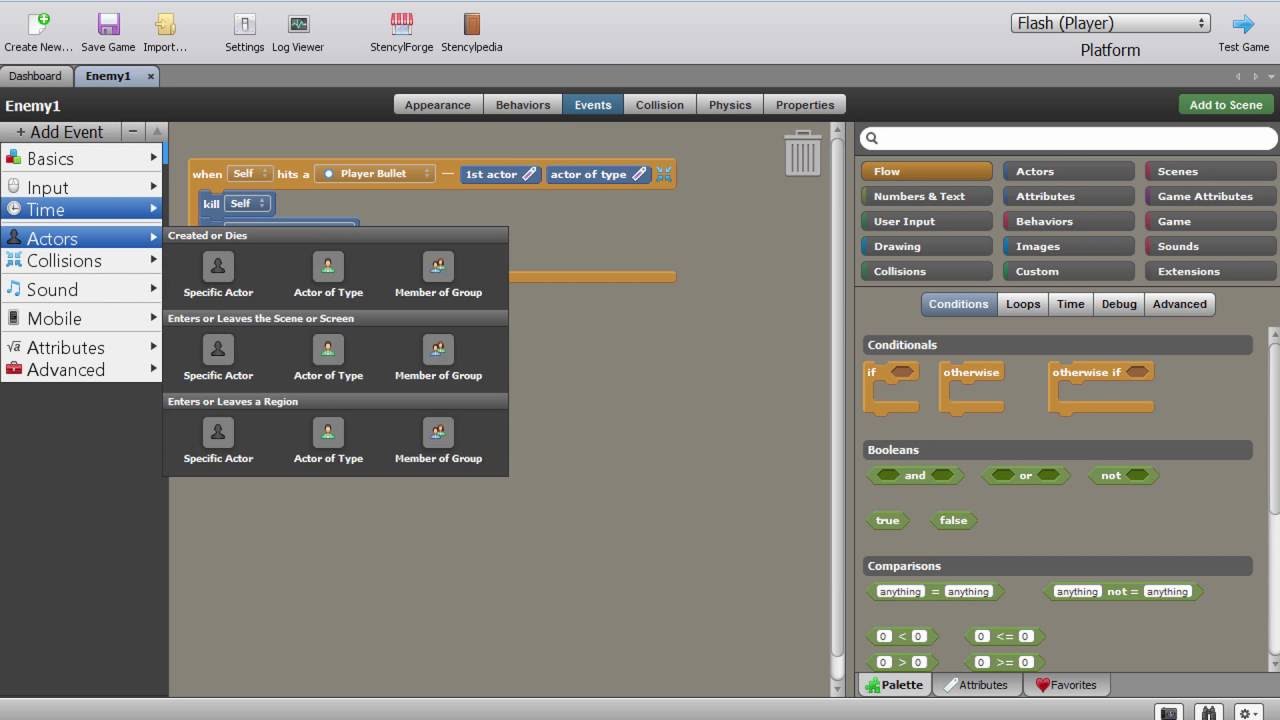1280x720 pixels.
Task: Select the 'if' conditional block
Action: (891, 387)
